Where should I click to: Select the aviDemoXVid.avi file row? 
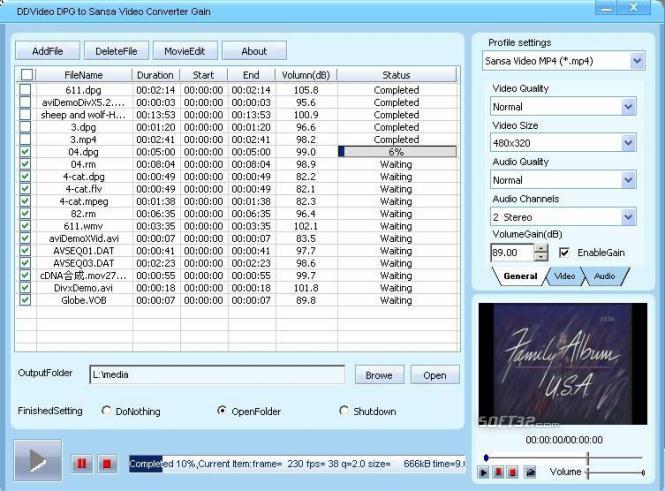(x=238, y=238)
